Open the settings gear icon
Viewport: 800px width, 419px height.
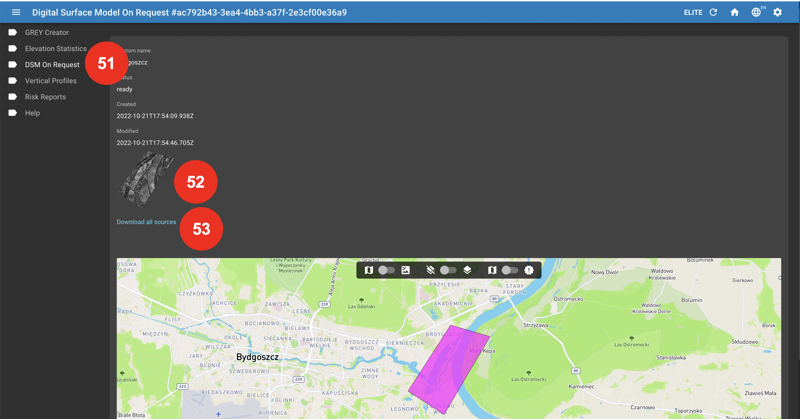pos(777,12)
